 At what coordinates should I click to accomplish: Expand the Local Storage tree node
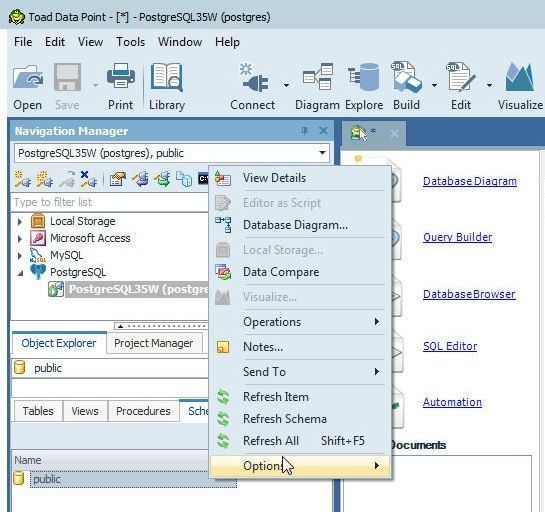20,221
